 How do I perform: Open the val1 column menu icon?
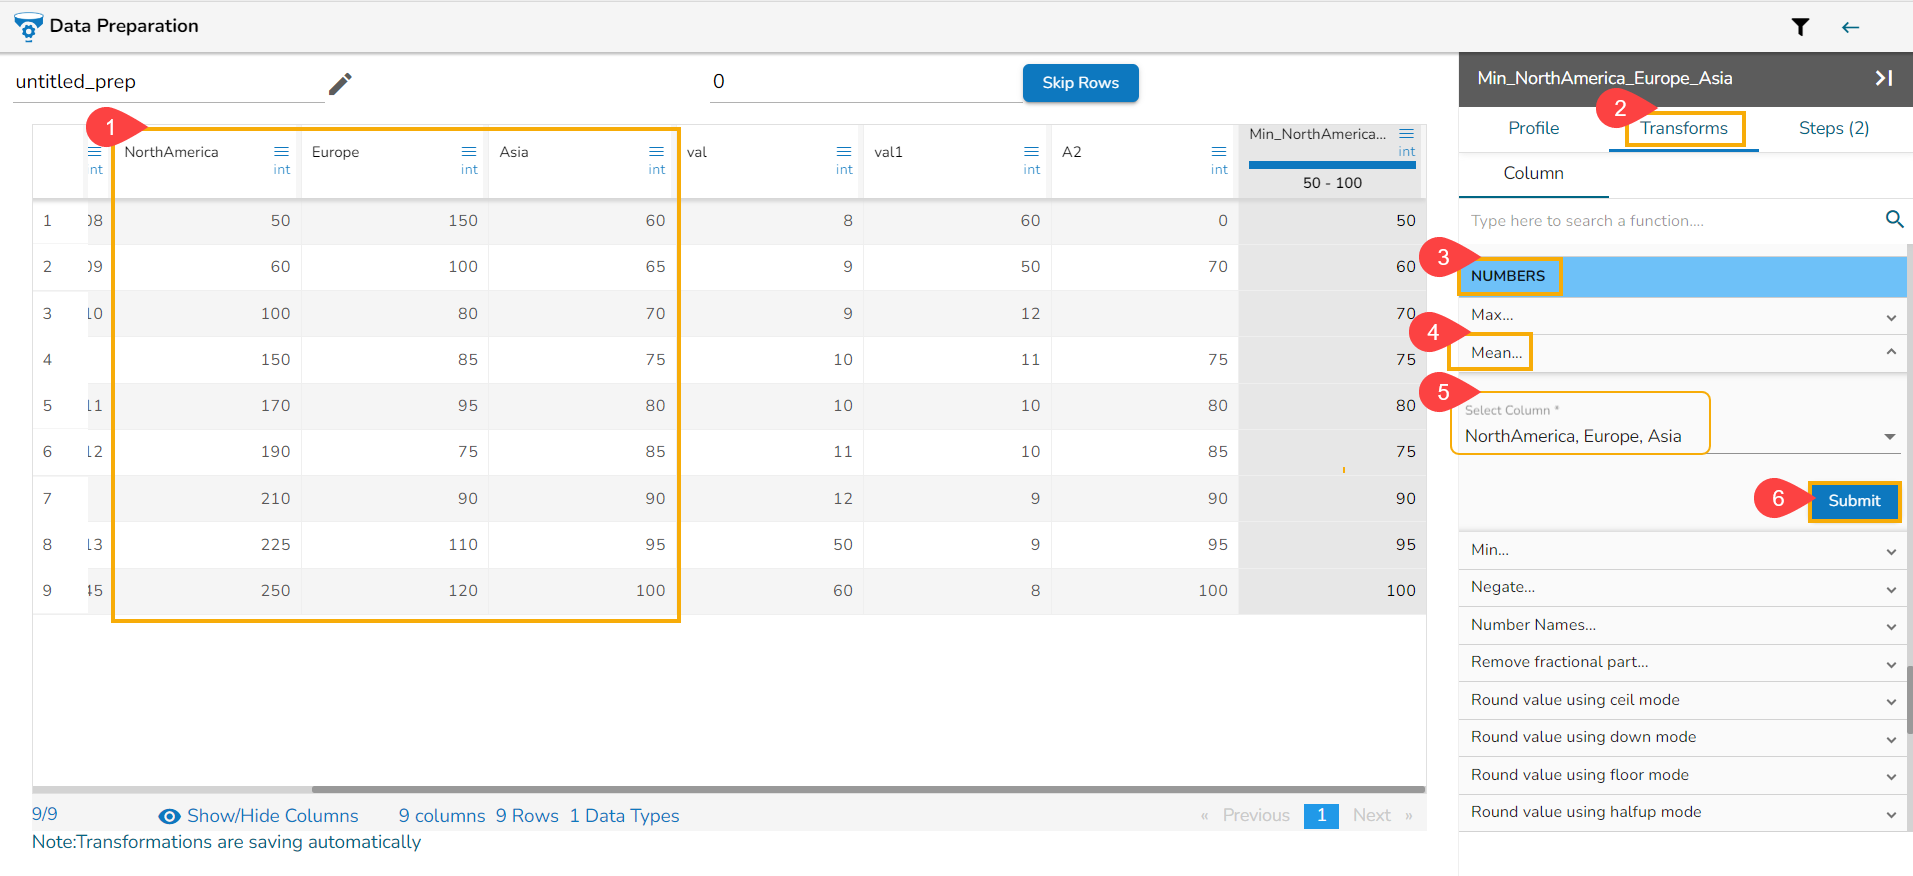coord(1031,152)
